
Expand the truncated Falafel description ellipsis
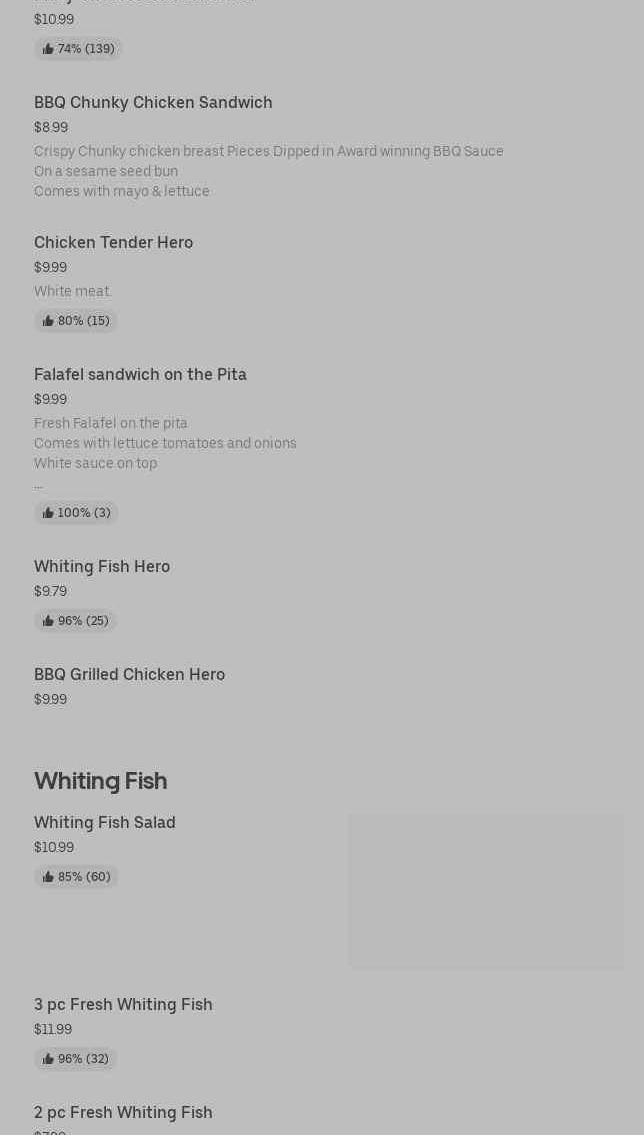pyautogui.click(x=38, y=485)
